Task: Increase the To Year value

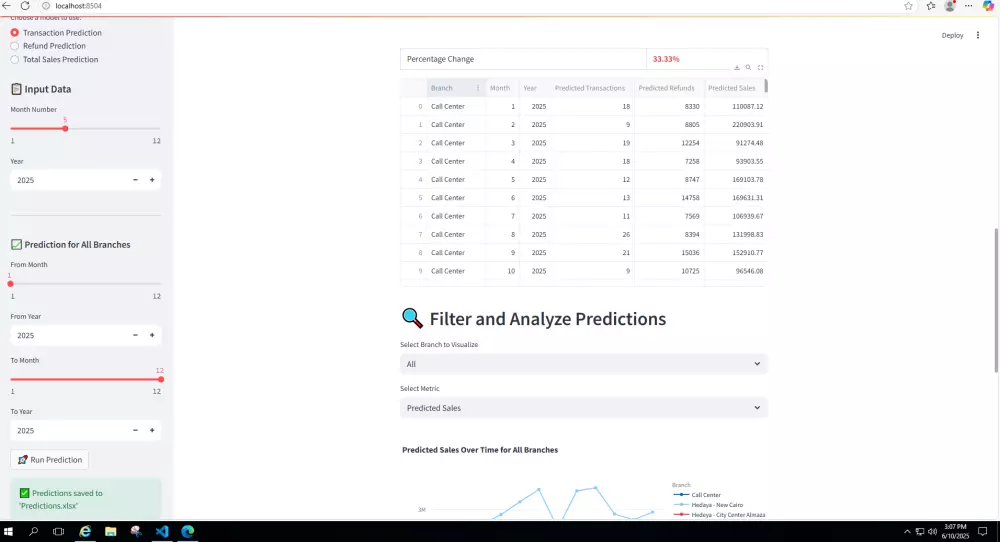Action: tap(152, 430)
